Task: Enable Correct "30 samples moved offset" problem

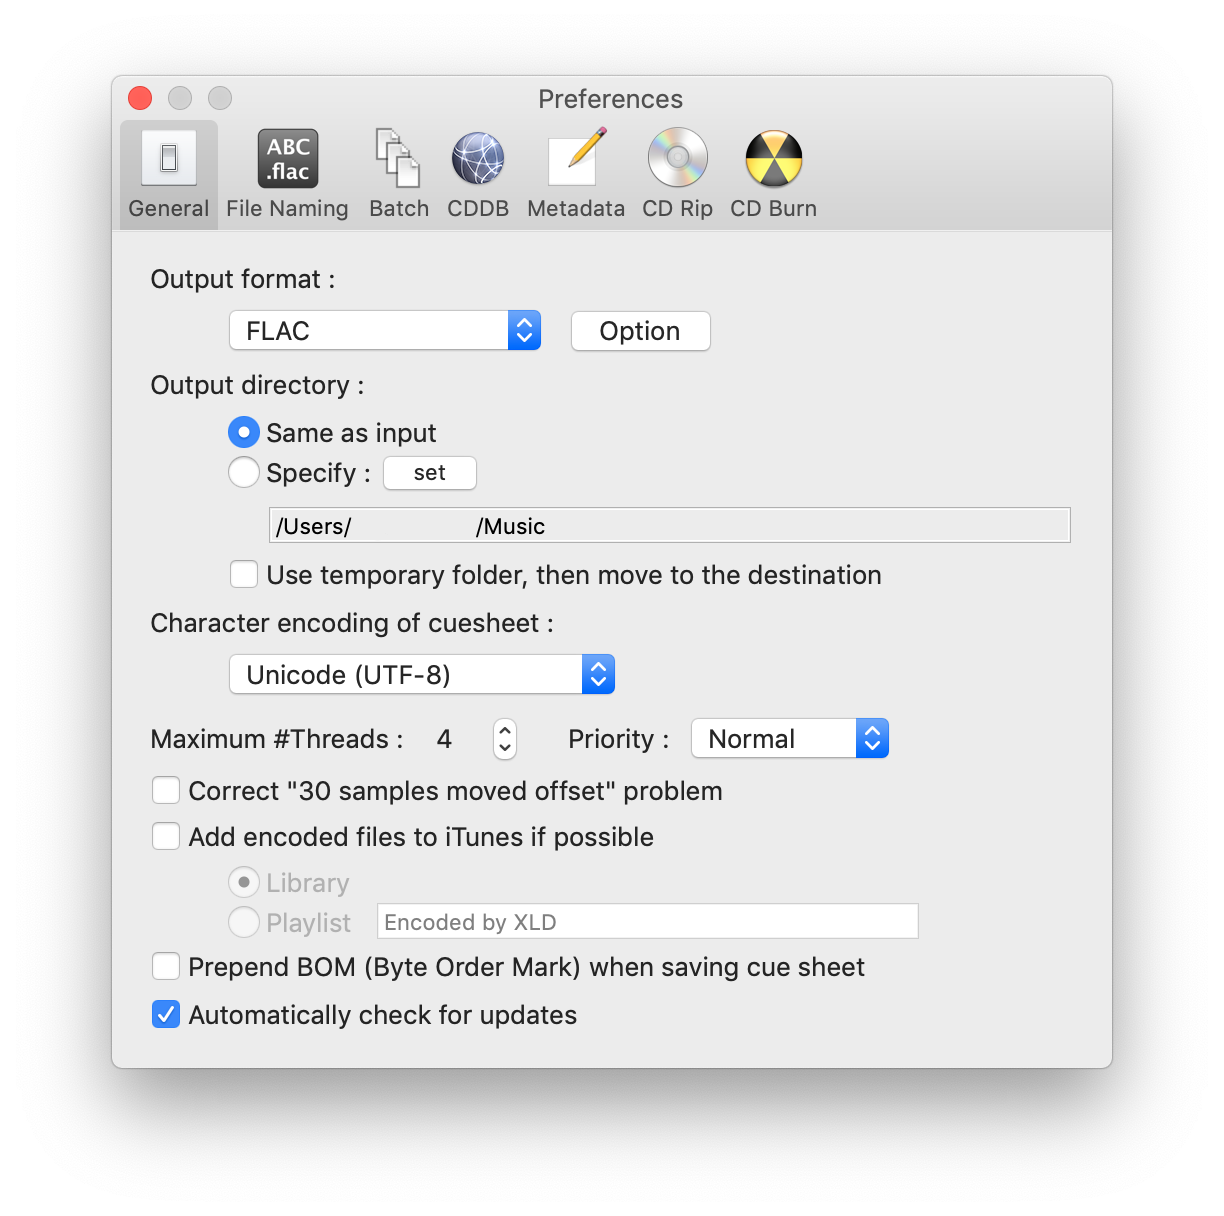Action: point(166,790)
